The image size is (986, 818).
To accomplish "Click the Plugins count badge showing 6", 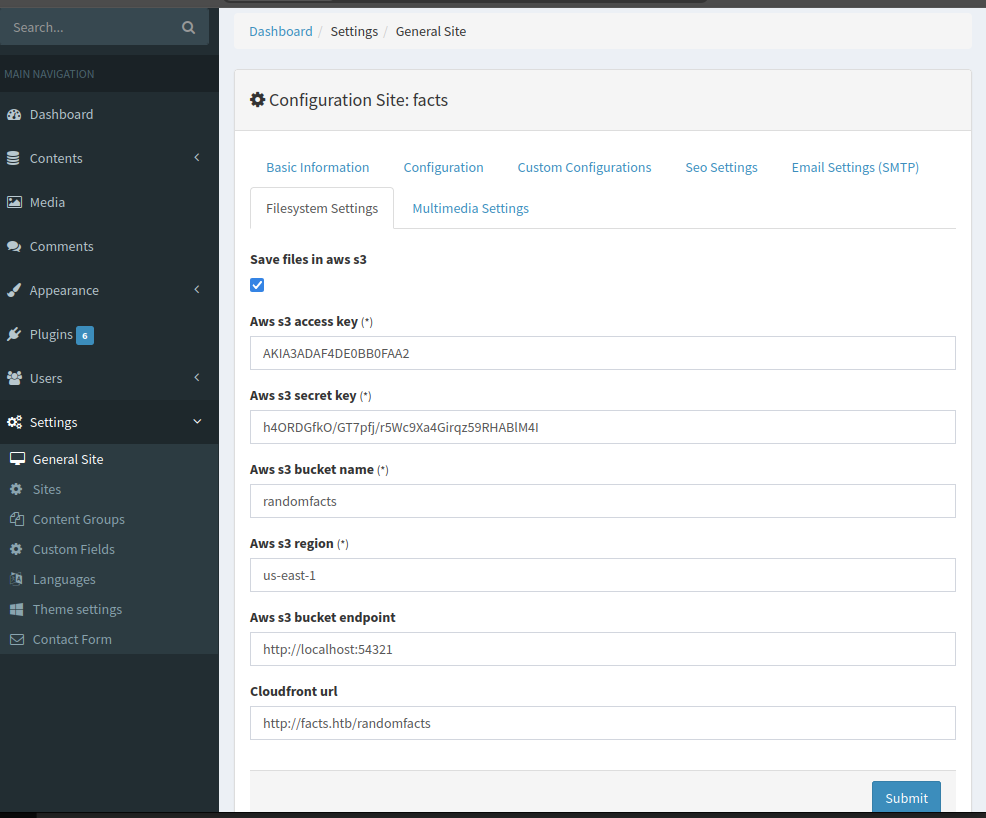I will pos(85,335).
